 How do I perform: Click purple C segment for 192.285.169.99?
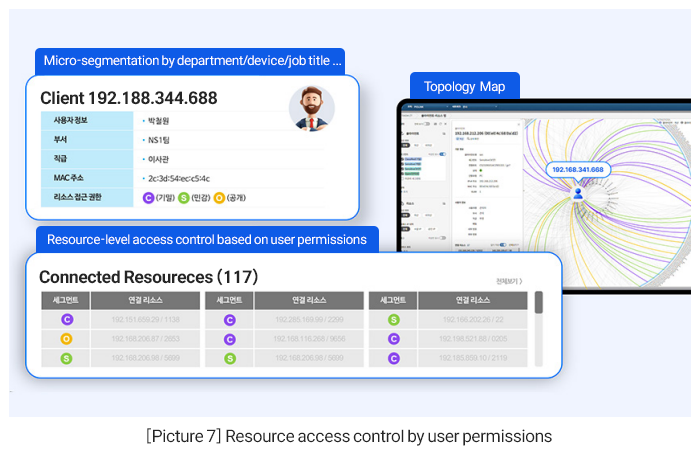click(230, 320)
